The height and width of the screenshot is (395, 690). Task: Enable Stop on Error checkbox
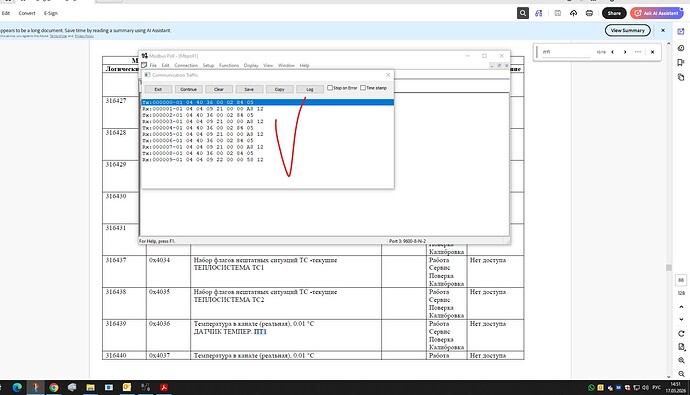(330, 88)
